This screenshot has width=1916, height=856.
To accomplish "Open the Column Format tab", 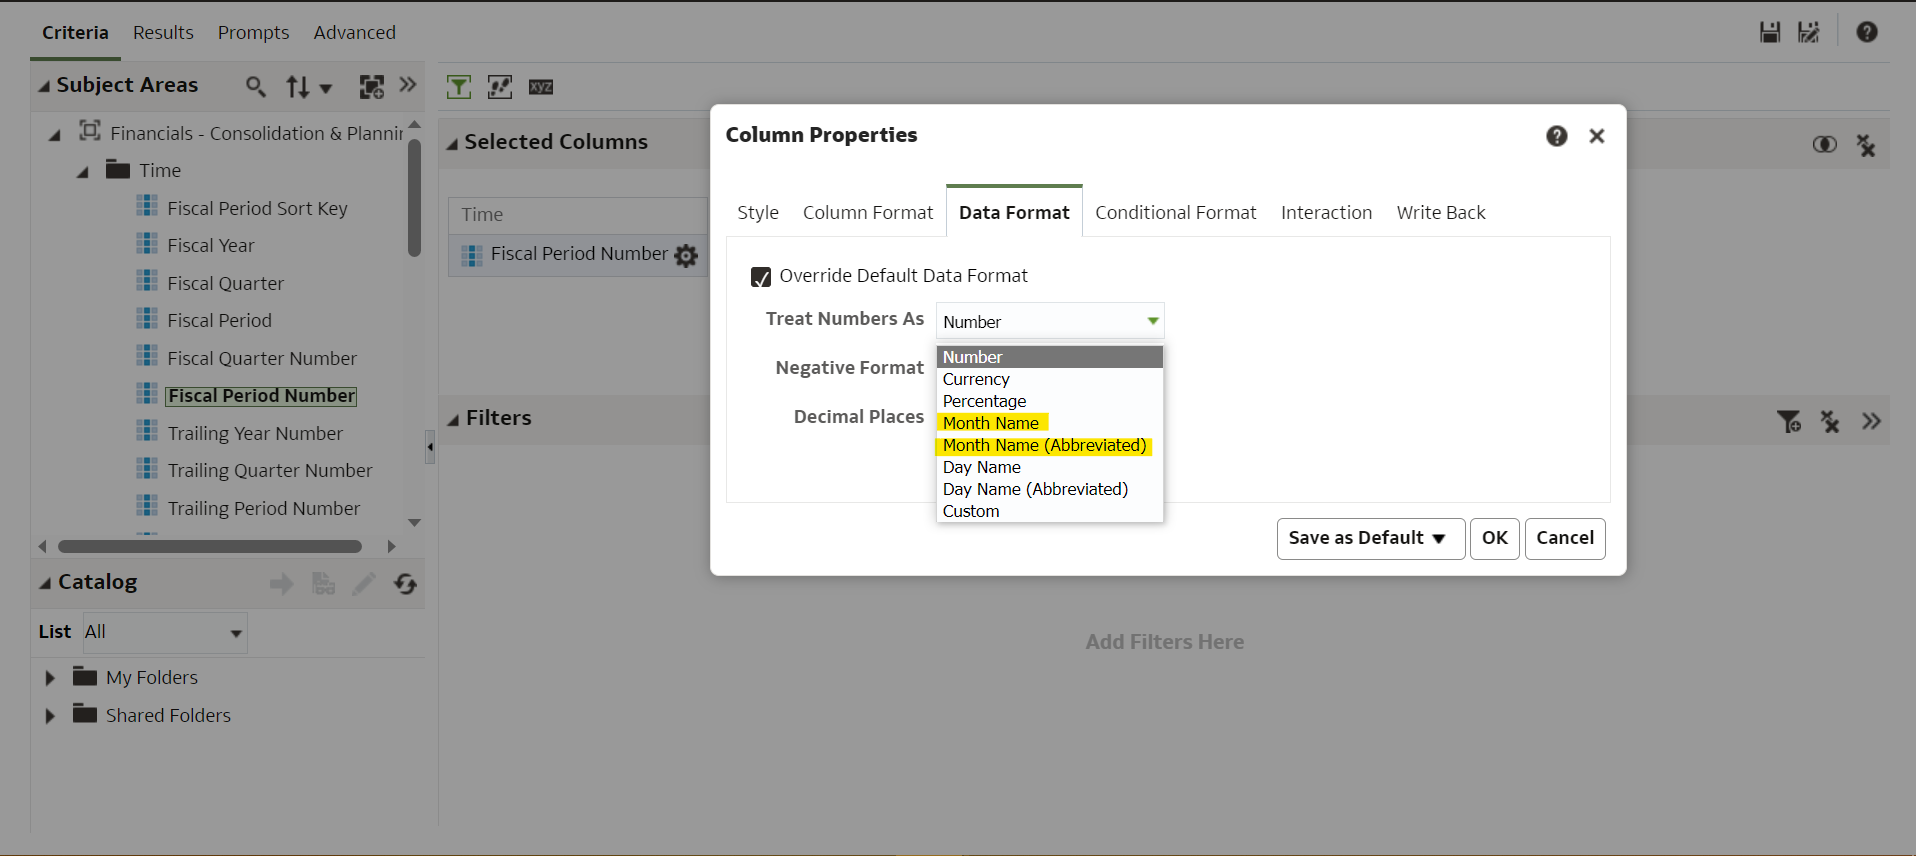I will pos(868,213).
